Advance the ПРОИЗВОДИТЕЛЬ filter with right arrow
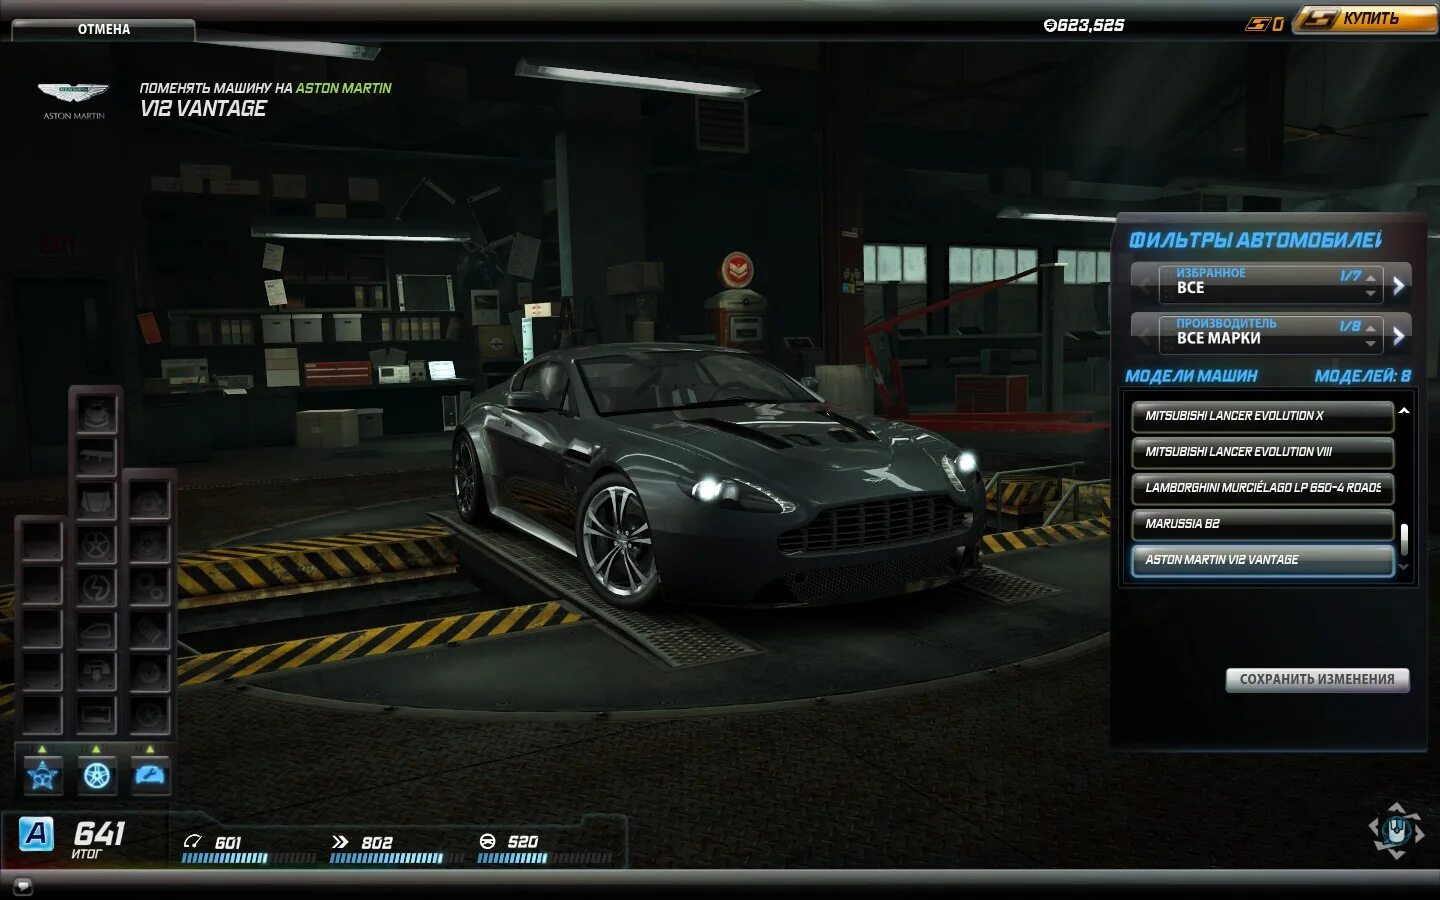Viewport: 1440px width, 900px height. tap(1399, 336)
